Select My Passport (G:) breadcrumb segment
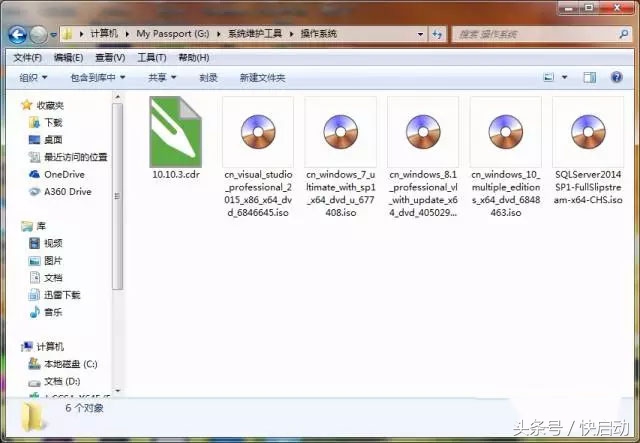Image resolution: width=640 pixels, height=443 pixels. tap(173, 33)
